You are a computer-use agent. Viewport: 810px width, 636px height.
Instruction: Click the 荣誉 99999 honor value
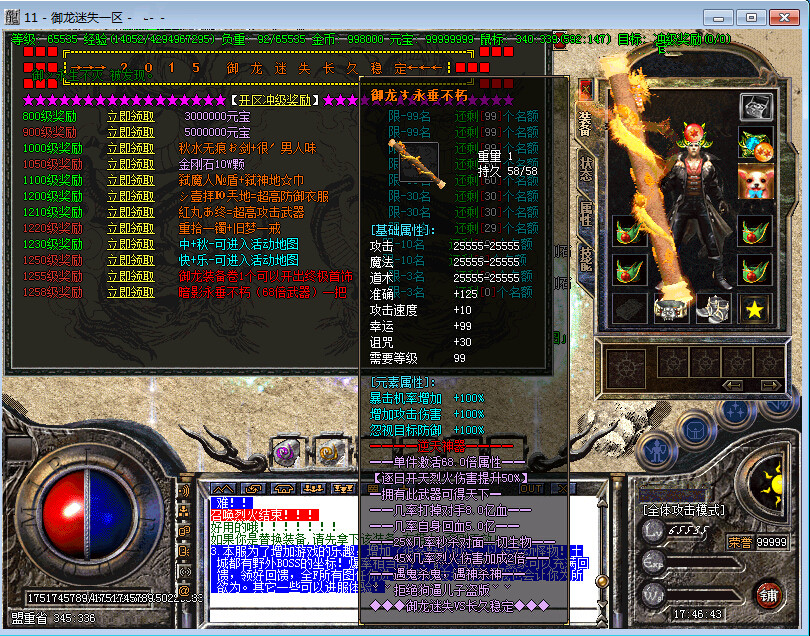pyautogui.click(x=757, y=542)
